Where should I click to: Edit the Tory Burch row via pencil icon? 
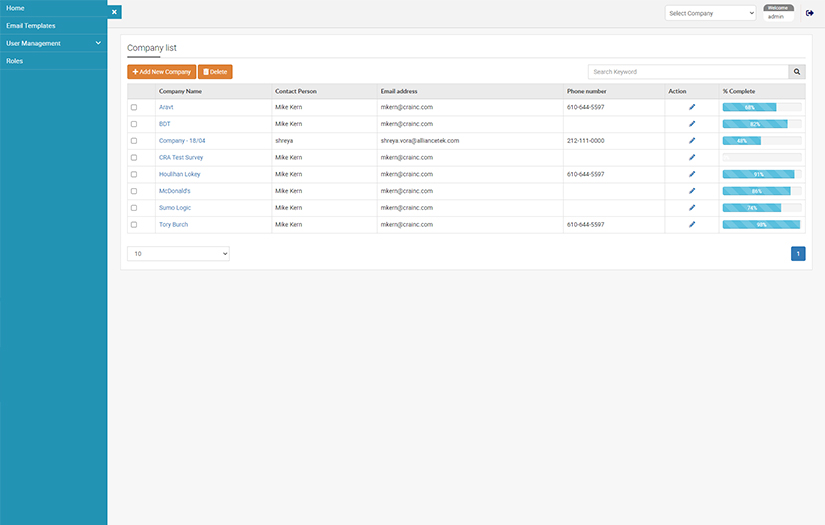(x=692, y=225)
